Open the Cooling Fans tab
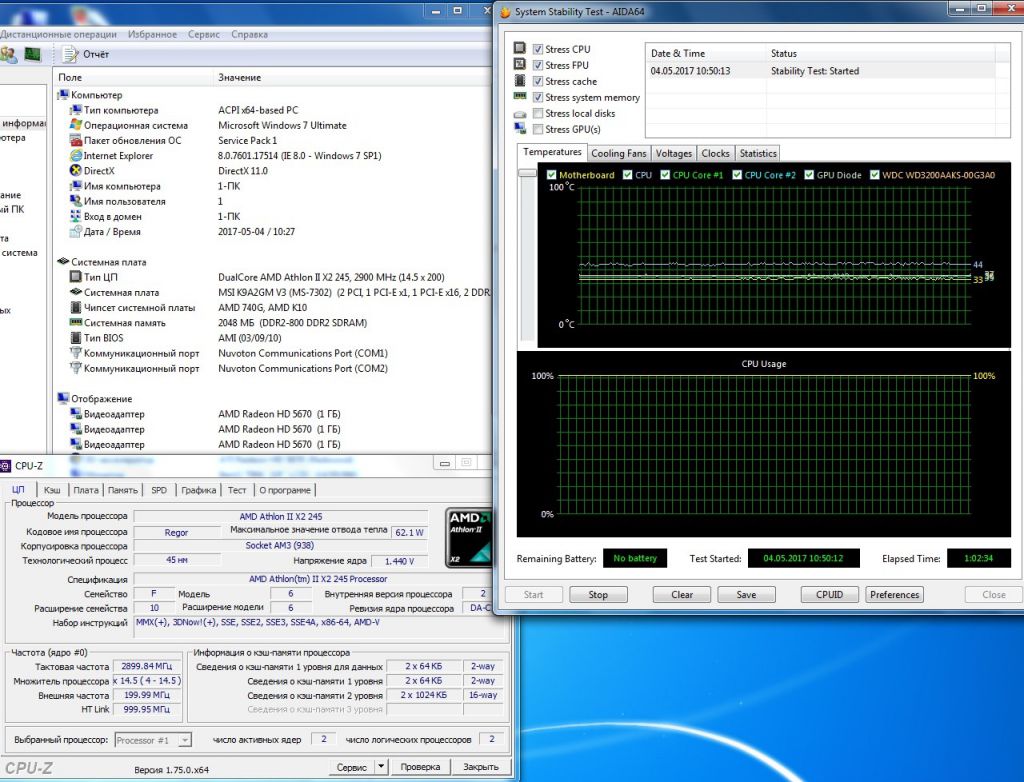This screenshot has height=782, width=1024. [x=618, y=154]
